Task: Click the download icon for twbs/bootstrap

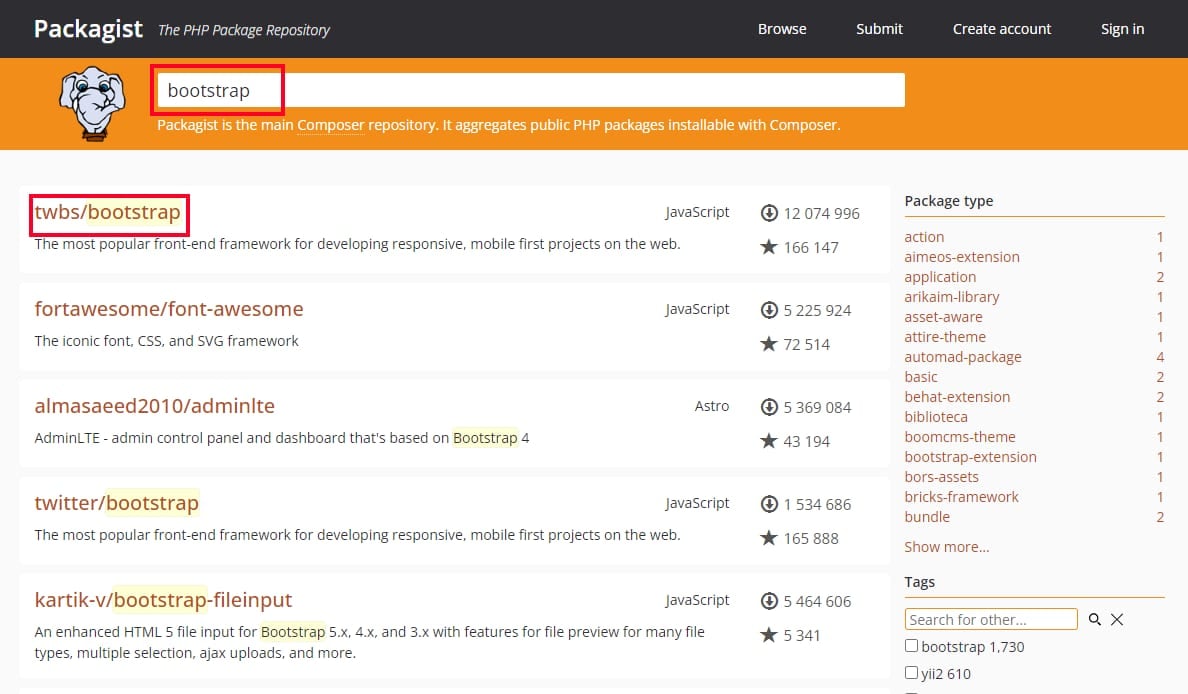Action: [x=769, y=213]
